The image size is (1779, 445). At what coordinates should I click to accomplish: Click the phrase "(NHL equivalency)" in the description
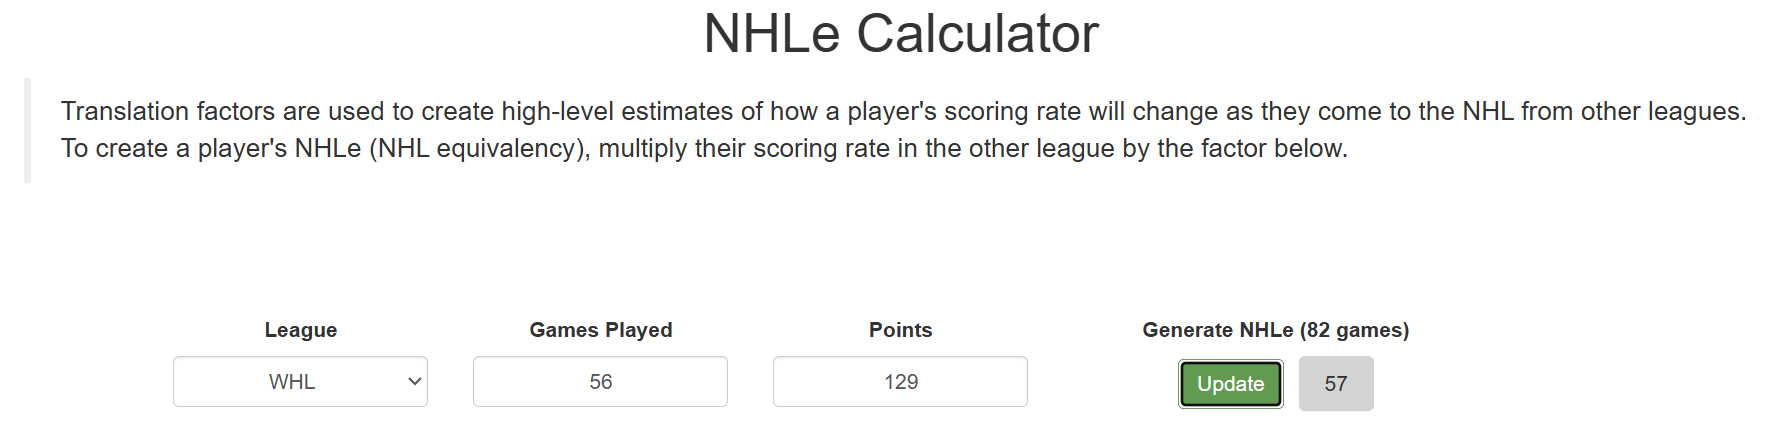480,149
